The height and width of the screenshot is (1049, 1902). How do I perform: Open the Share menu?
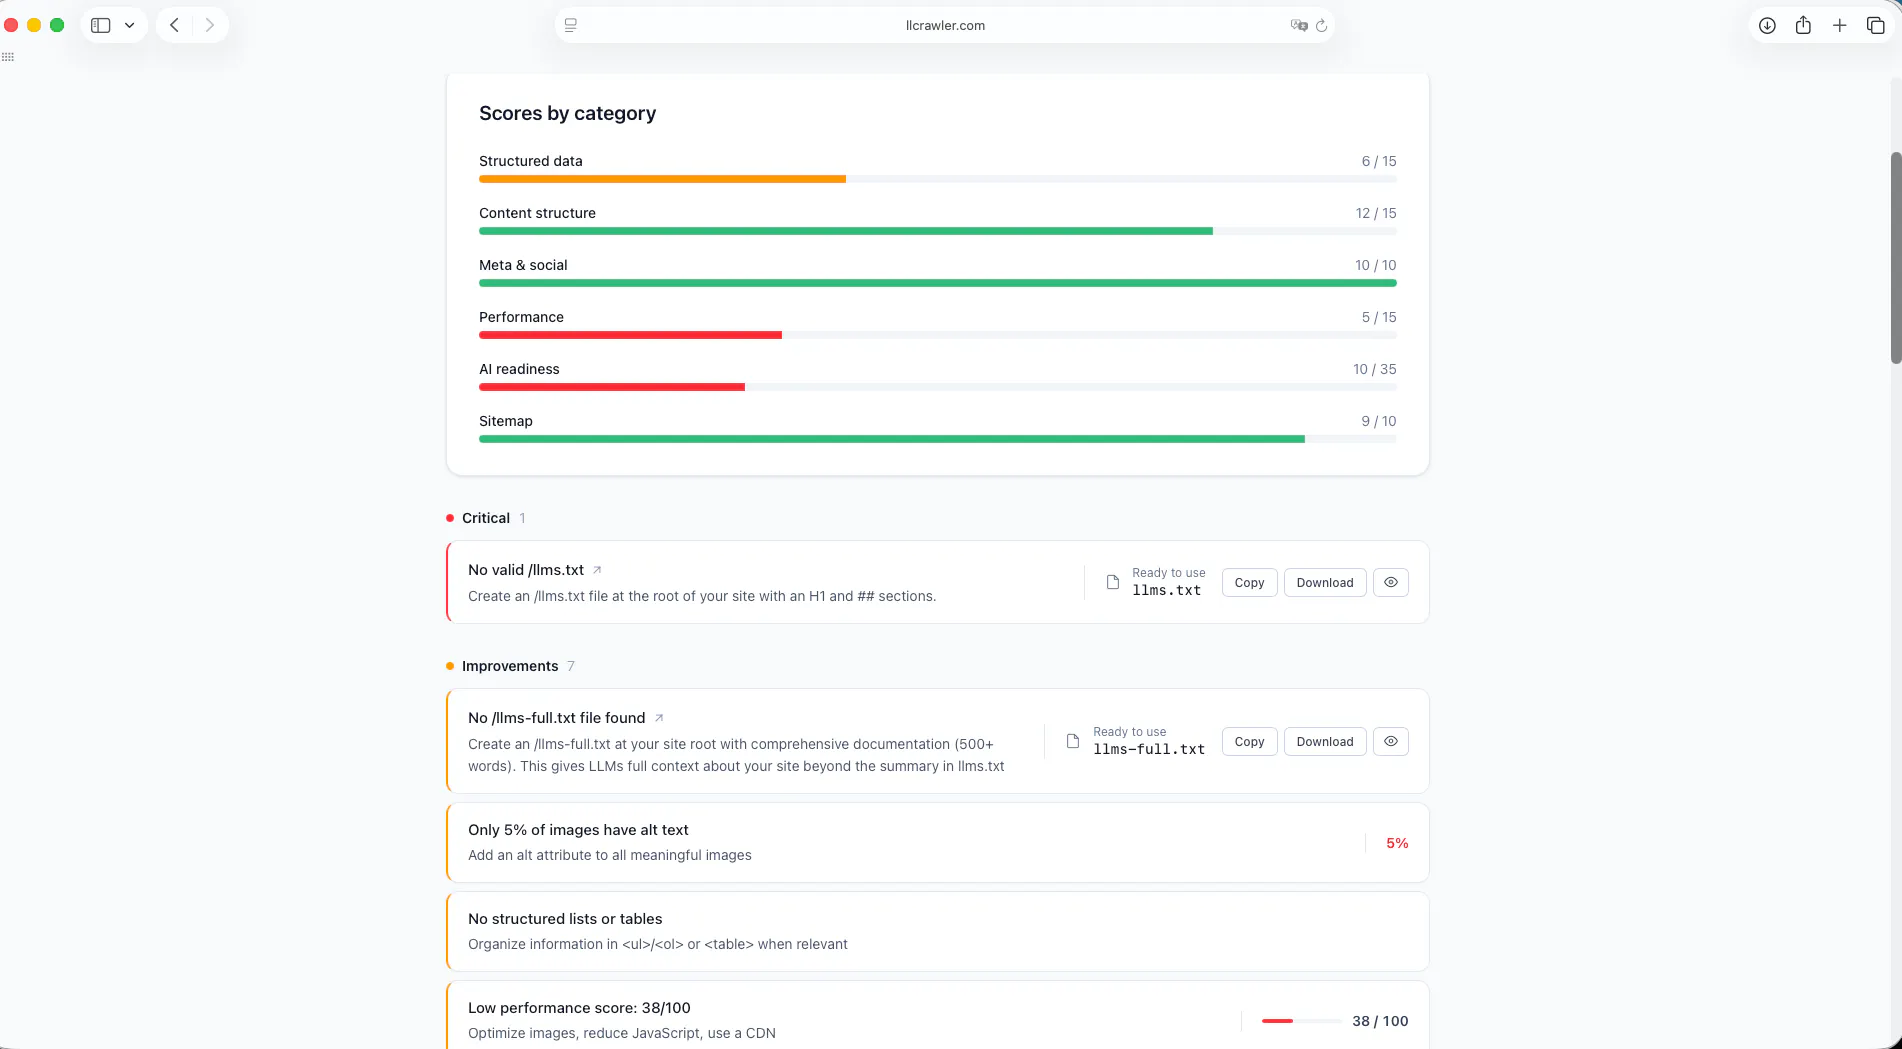[x=1803, y=25]
